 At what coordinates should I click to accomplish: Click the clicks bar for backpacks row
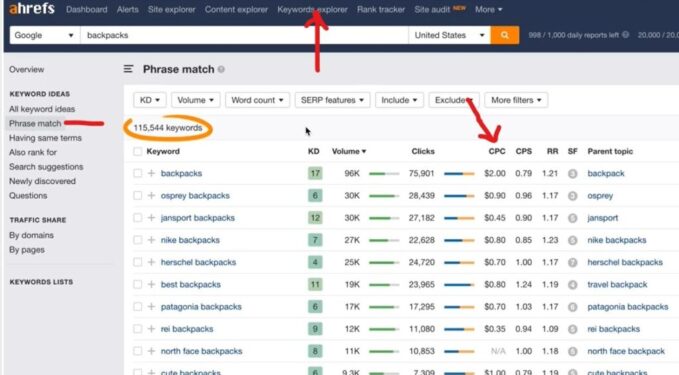(x=459, y=174)
